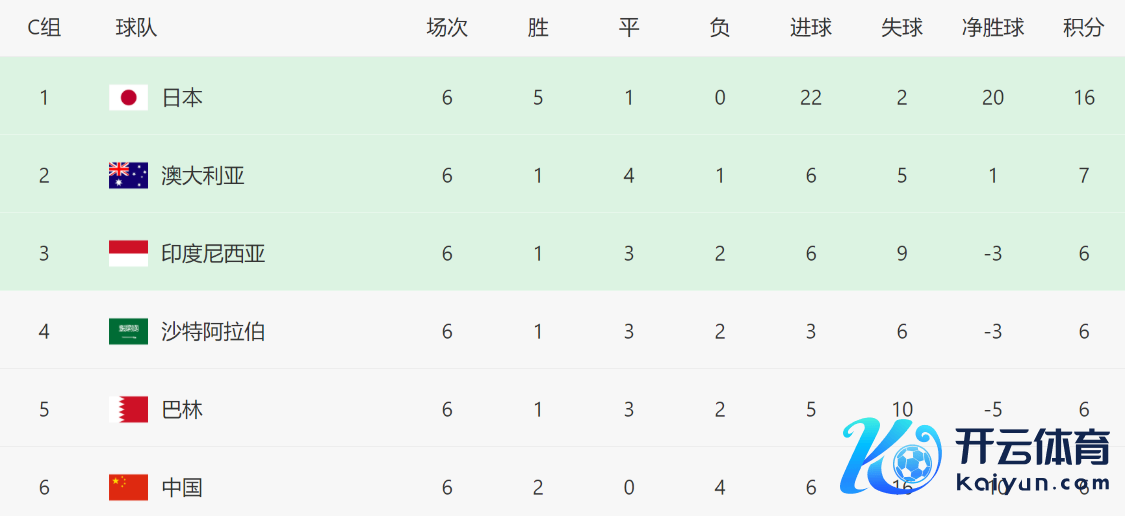
Task: Click the 中国 team name
Action: (x=182, y=487)
